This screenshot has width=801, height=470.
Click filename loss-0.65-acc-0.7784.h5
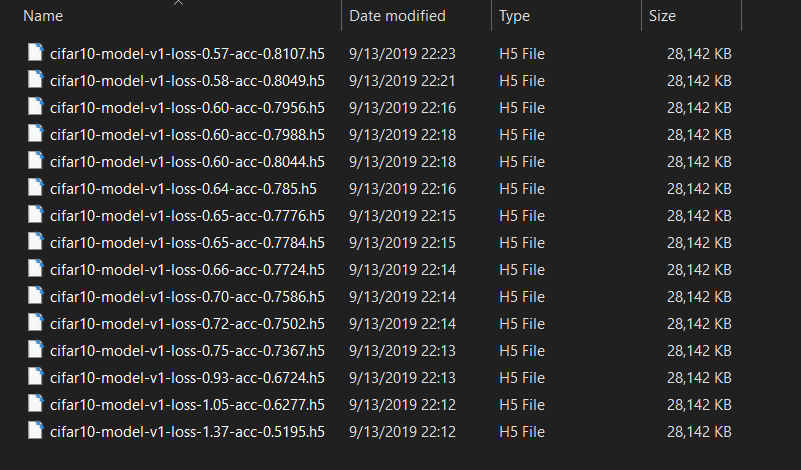click(x=187, y=243)
